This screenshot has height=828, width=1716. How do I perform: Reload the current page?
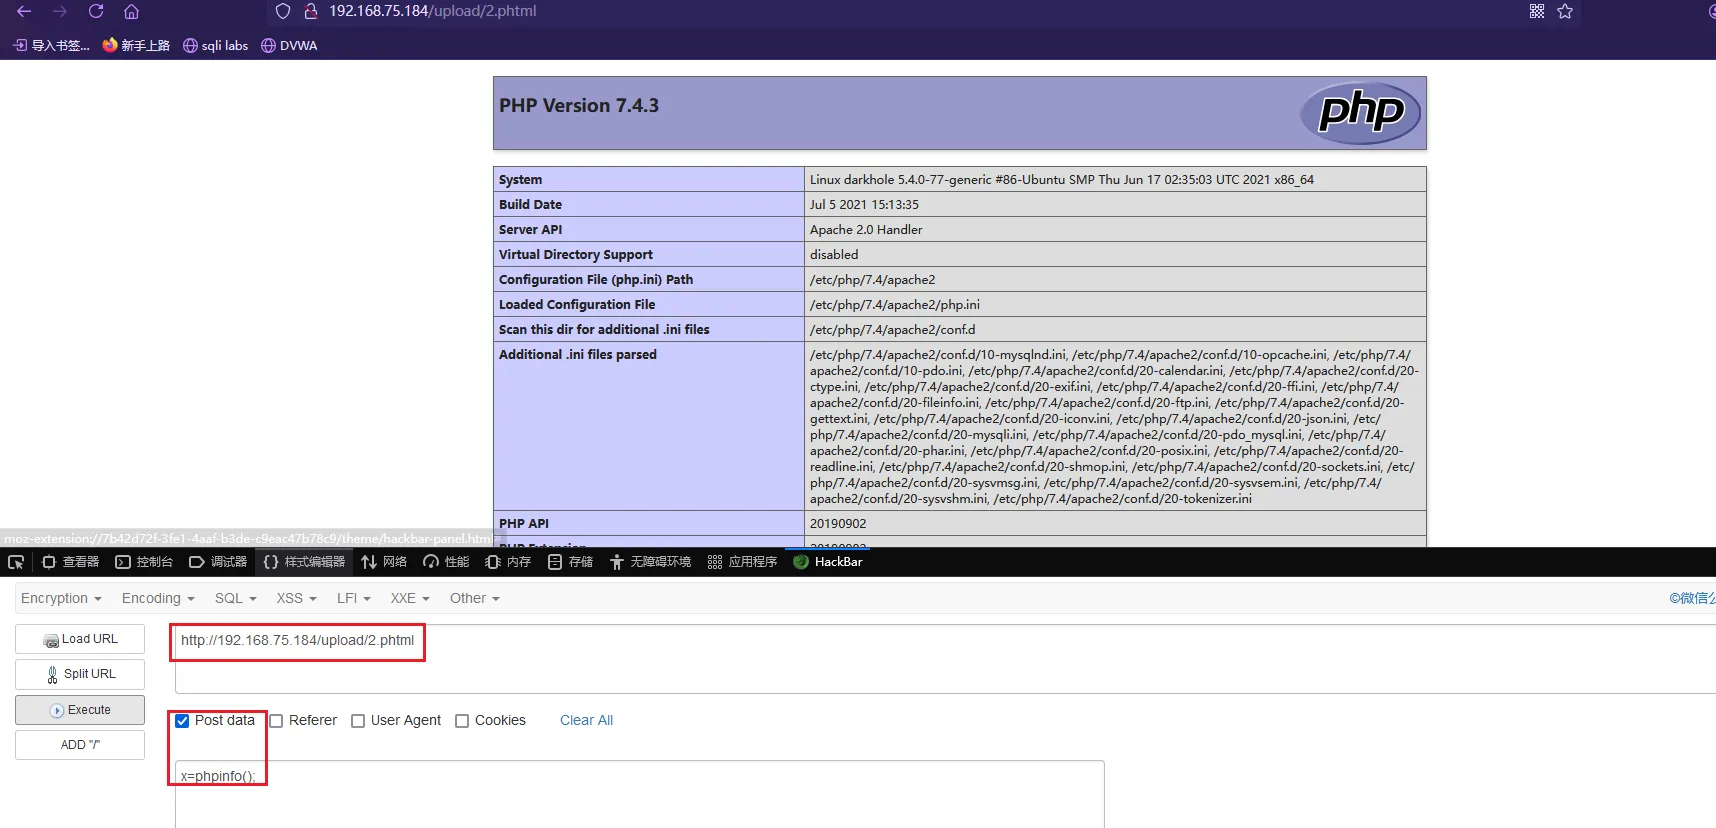pyautogui.click(x=96, y=11)
